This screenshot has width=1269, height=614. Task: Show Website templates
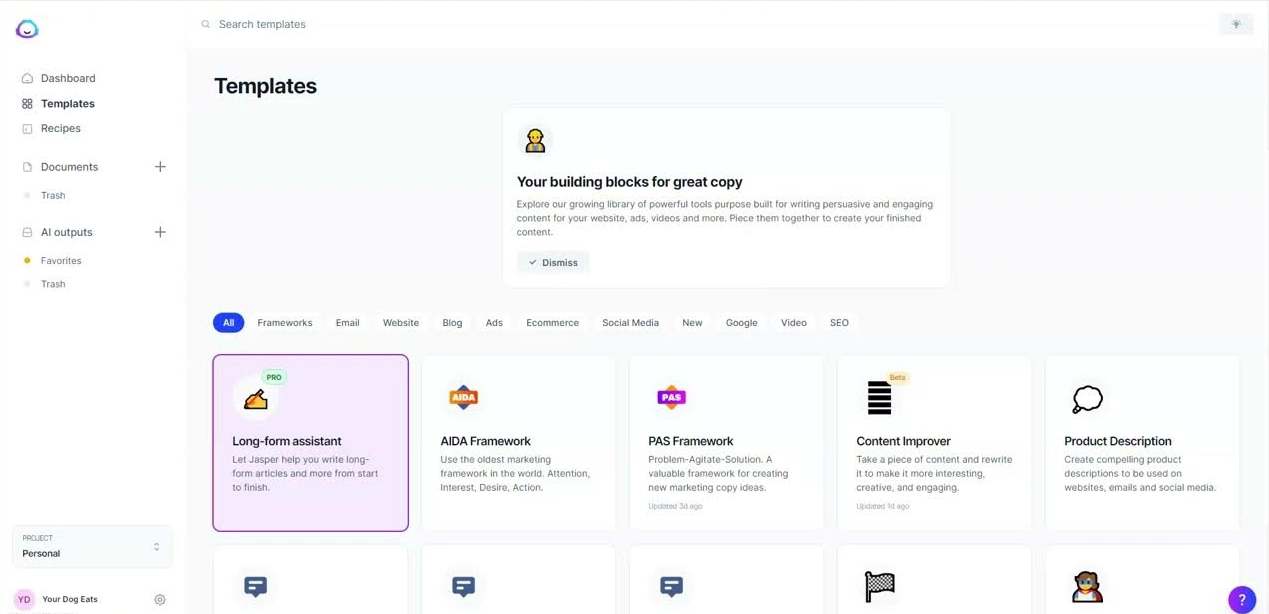click(x=401, y=323)
